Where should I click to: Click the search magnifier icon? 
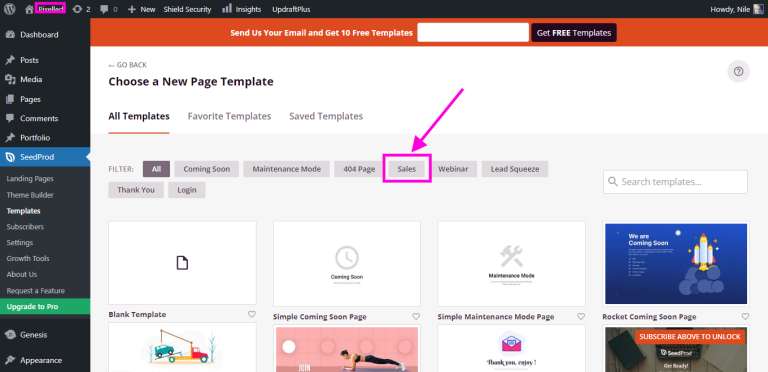(x=612, y=182)
